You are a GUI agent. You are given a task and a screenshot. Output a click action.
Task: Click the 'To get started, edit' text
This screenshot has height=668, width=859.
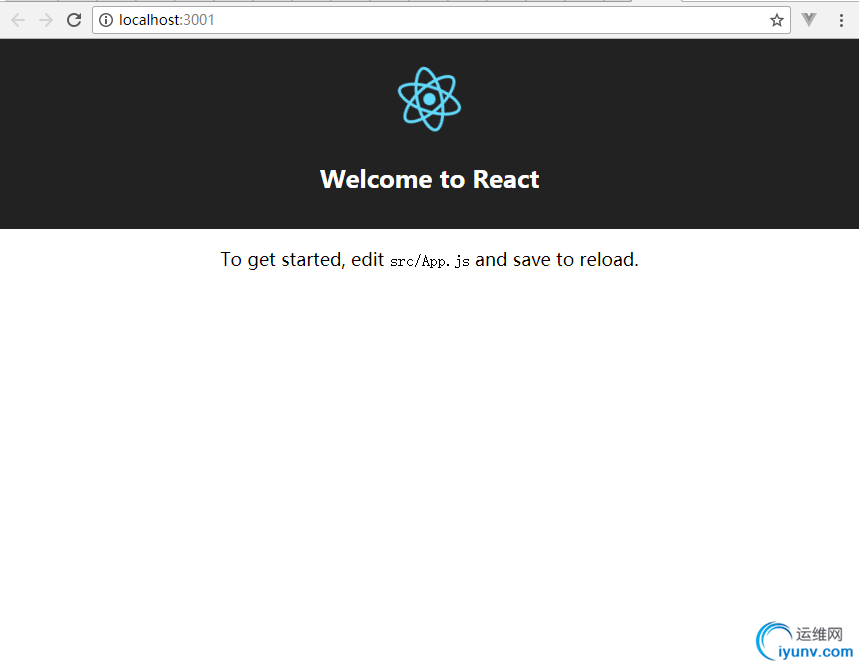click(x=302, y=260)
